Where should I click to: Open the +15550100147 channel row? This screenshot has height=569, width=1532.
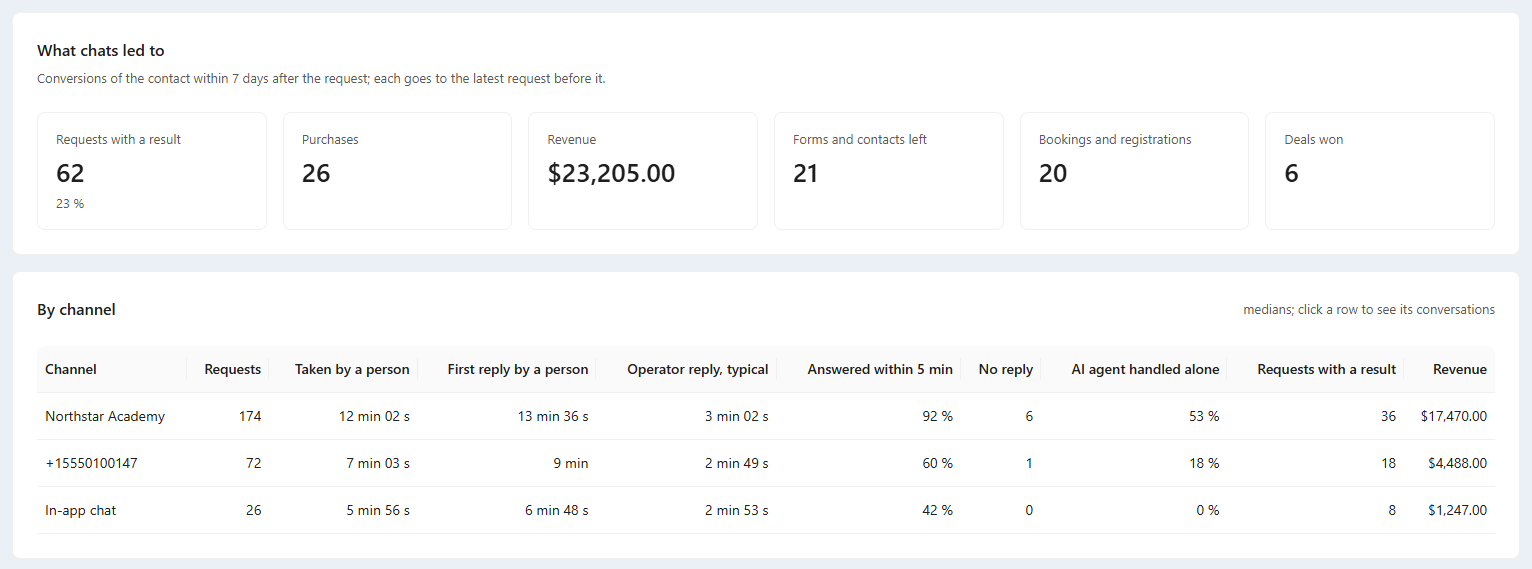click(766, 463)
